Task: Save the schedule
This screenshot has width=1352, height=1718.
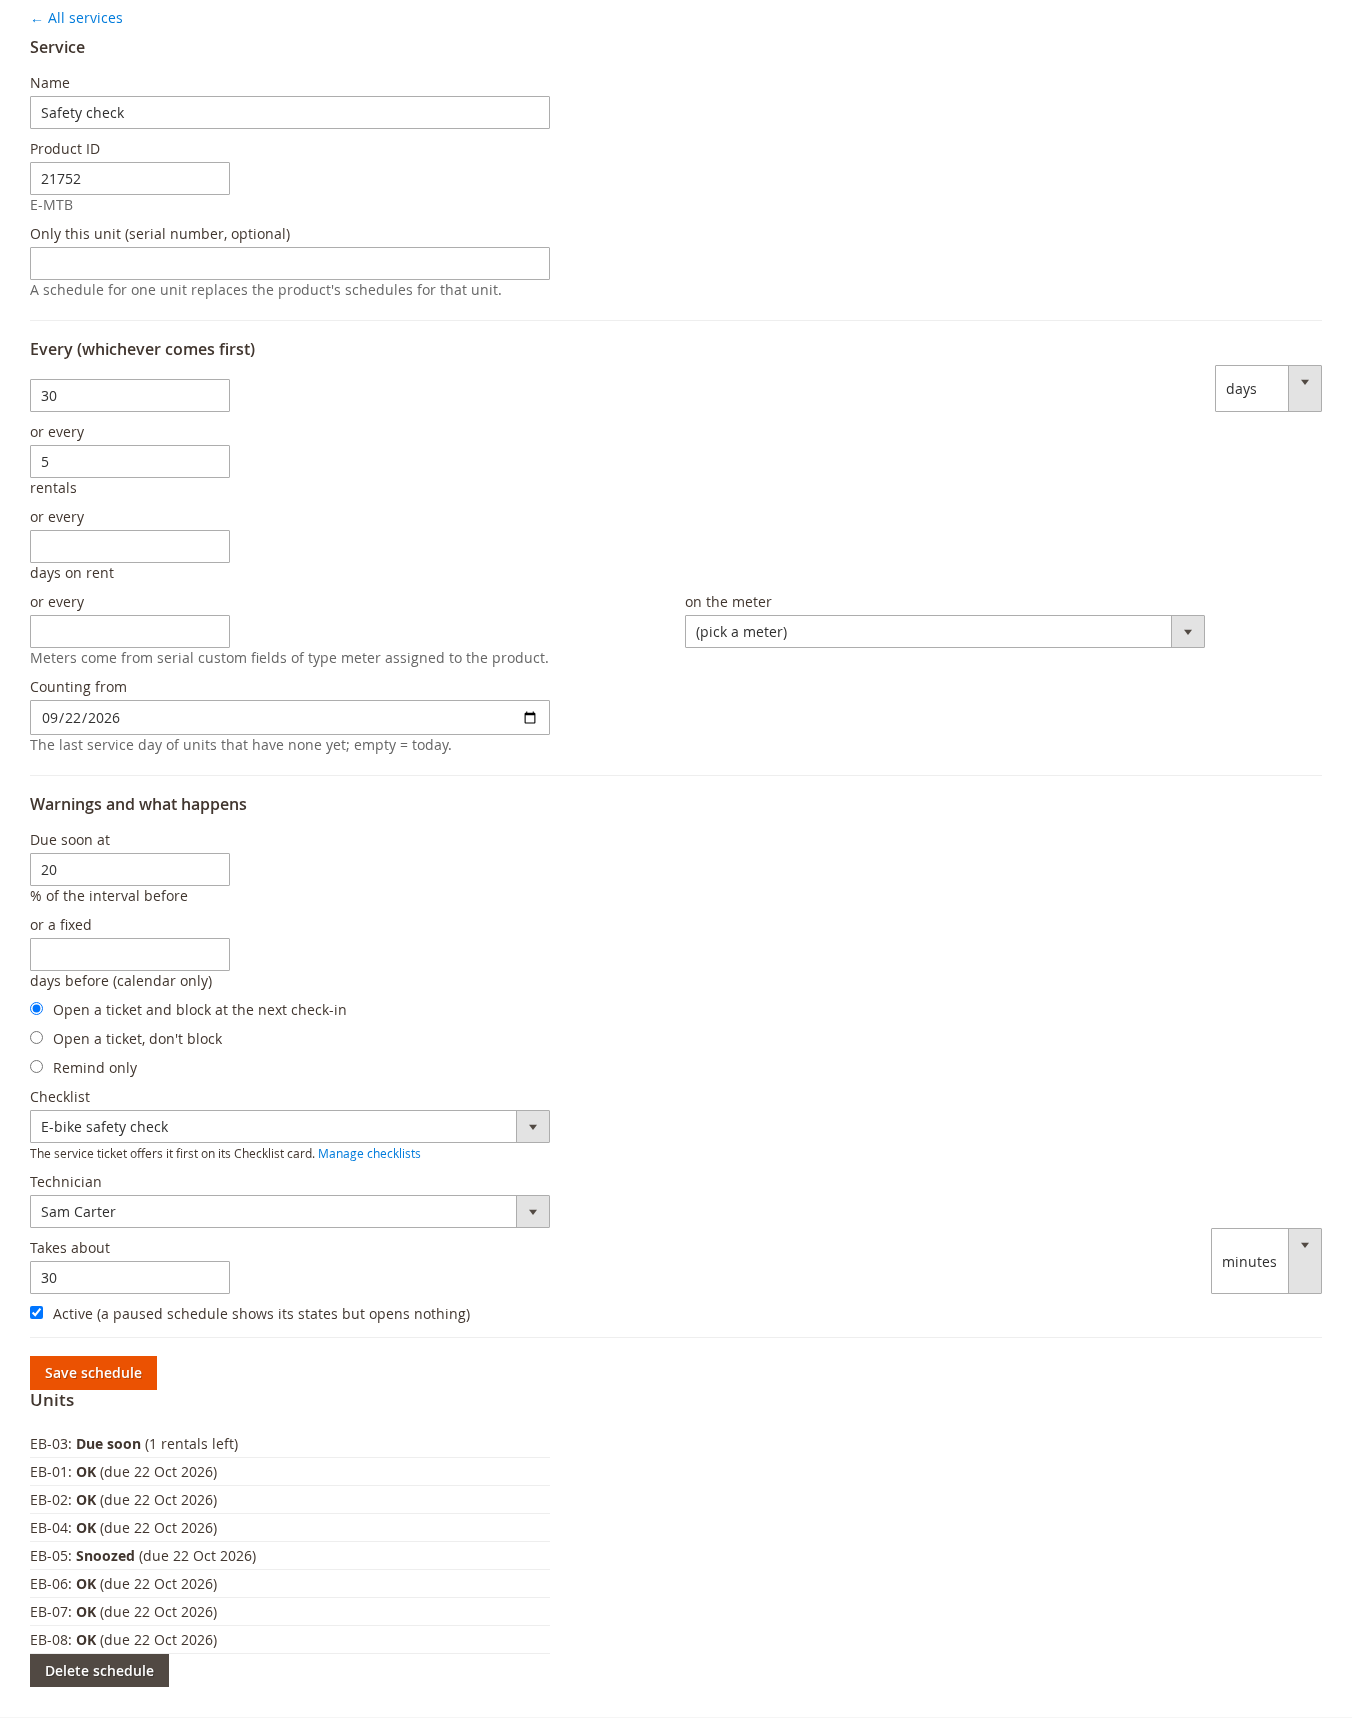Action: tap(93, 1373)
